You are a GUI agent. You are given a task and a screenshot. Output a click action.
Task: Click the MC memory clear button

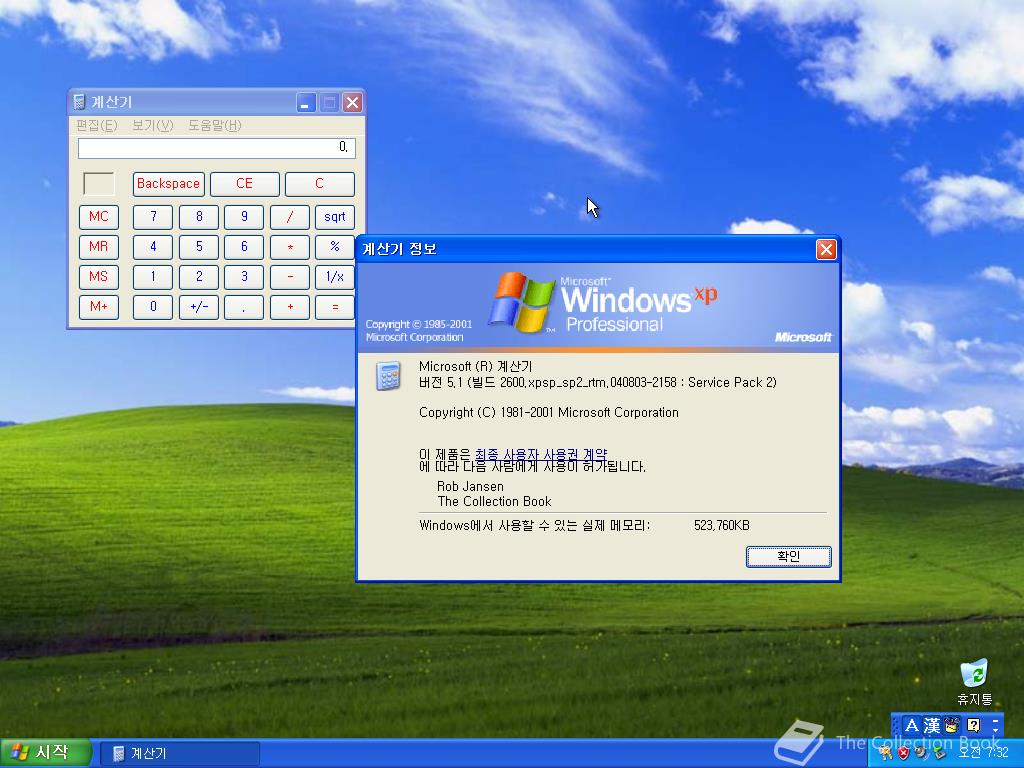[x=99, y=217]
